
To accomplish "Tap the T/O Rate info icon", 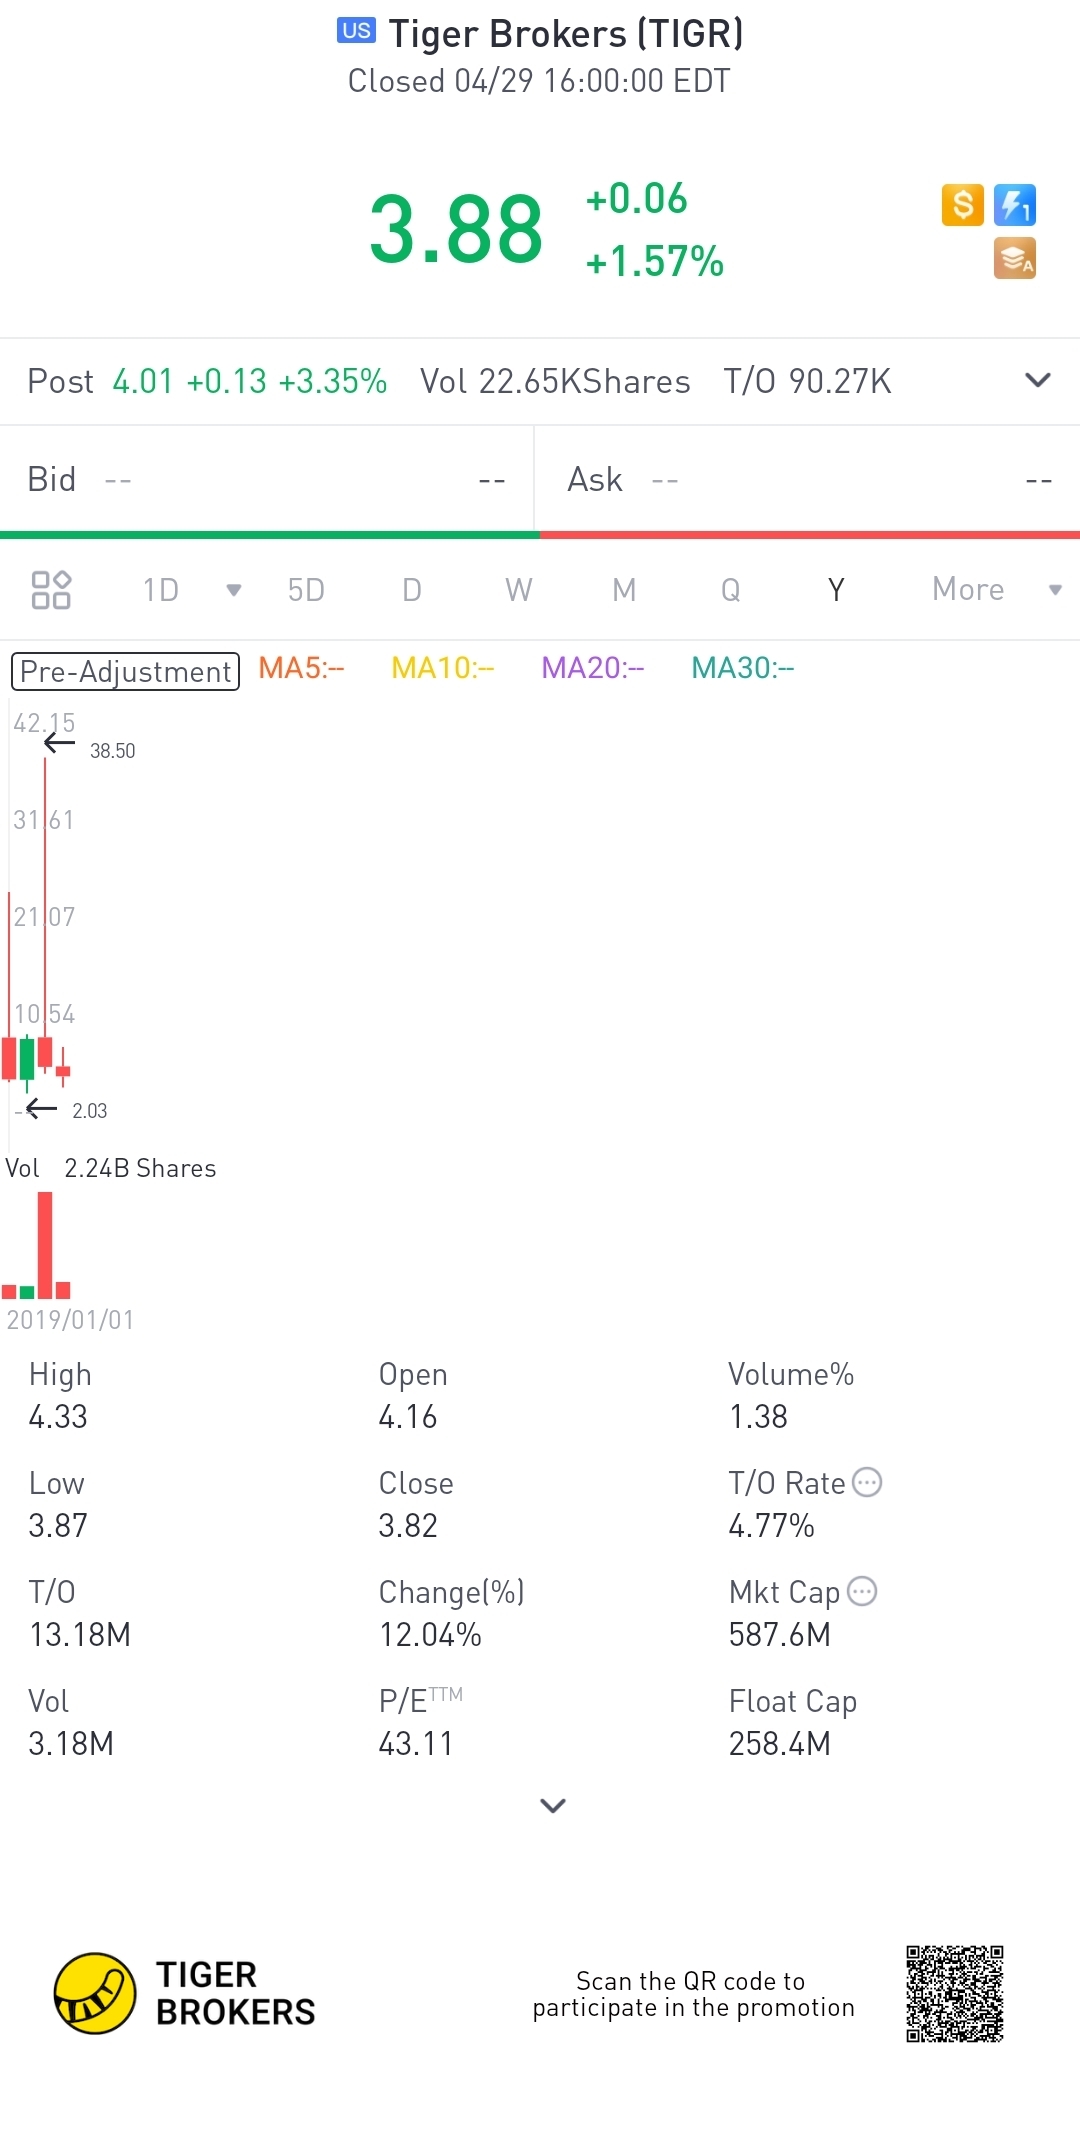I will tap(867, 1482).
